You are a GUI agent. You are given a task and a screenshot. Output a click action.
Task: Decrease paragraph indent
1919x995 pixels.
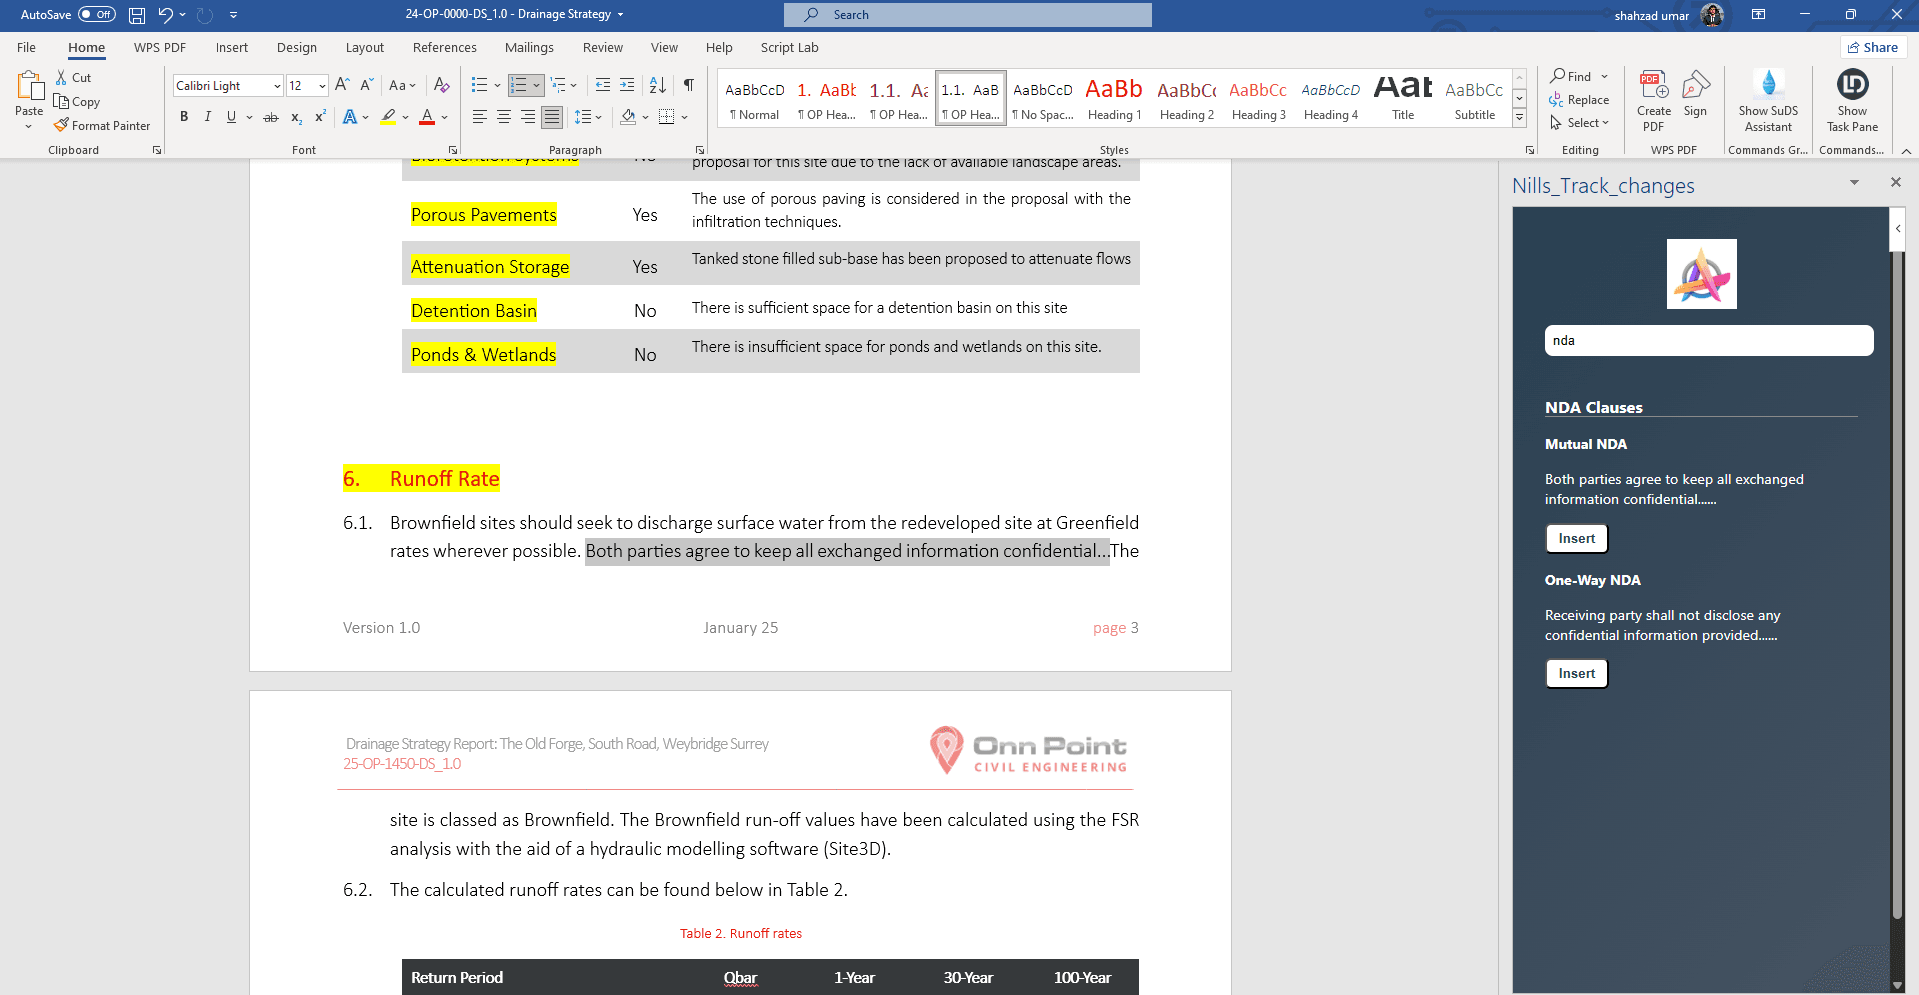pyautogui.click(x=602, y=85)
